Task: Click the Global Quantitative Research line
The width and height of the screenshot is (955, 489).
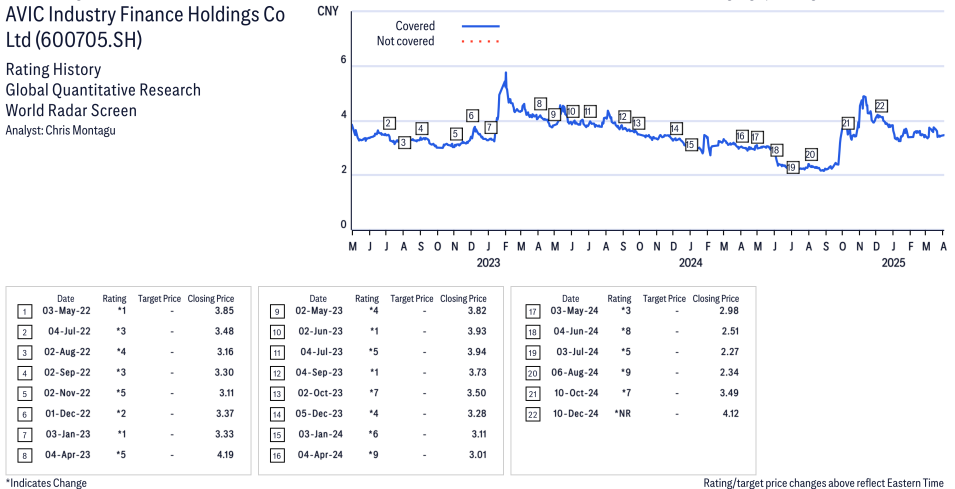Action: coord(103,90)
